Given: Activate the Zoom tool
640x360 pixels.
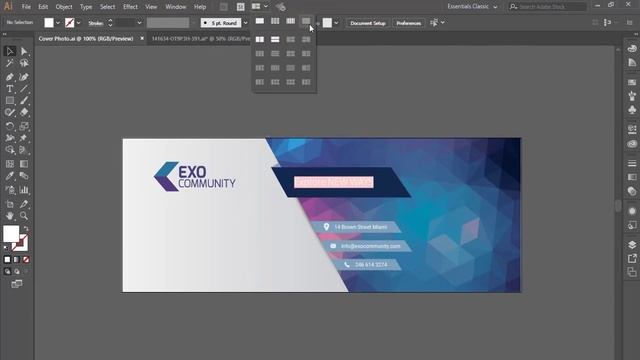Looking at the screenshot, I should (24, 216).
